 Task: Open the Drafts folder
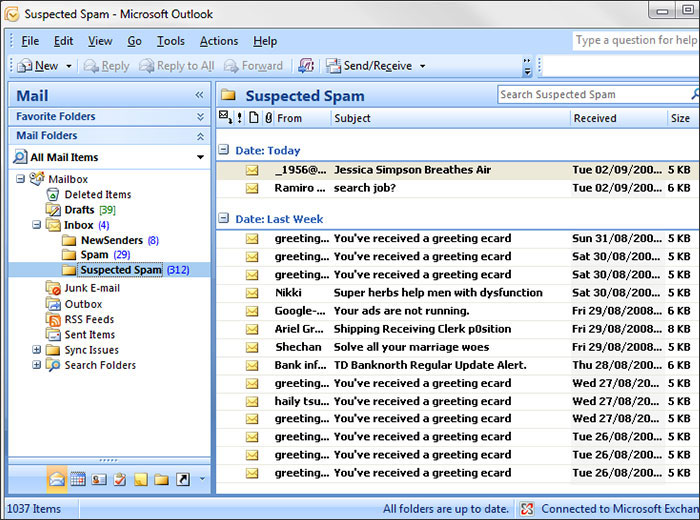[80, 210]
